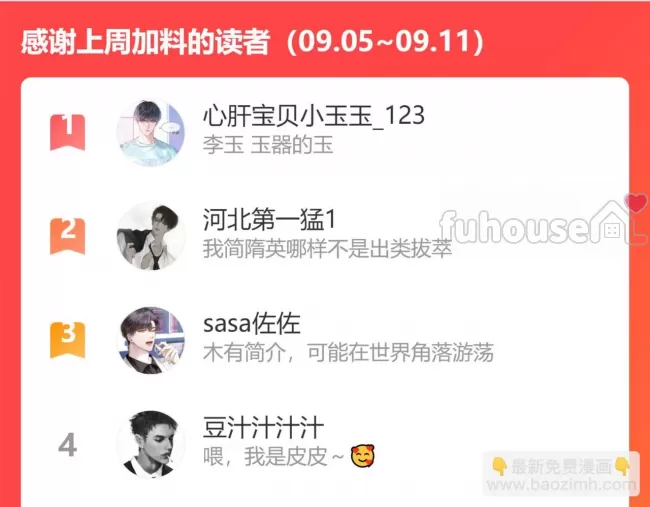Open avatar of 豆汁汁汁汁
Image resolution: width=650 pixels, height=507 pixels.
151,444
